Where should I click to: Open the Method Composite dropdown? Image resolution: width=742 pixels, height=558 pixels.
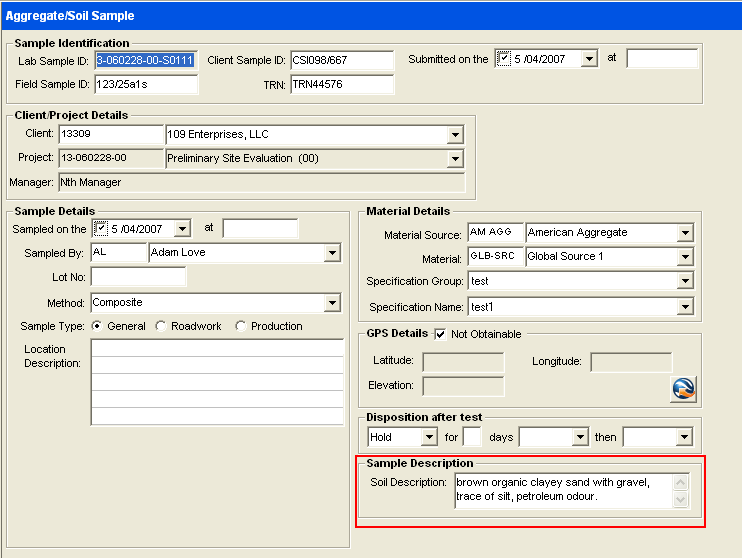(x=332, y=302)
